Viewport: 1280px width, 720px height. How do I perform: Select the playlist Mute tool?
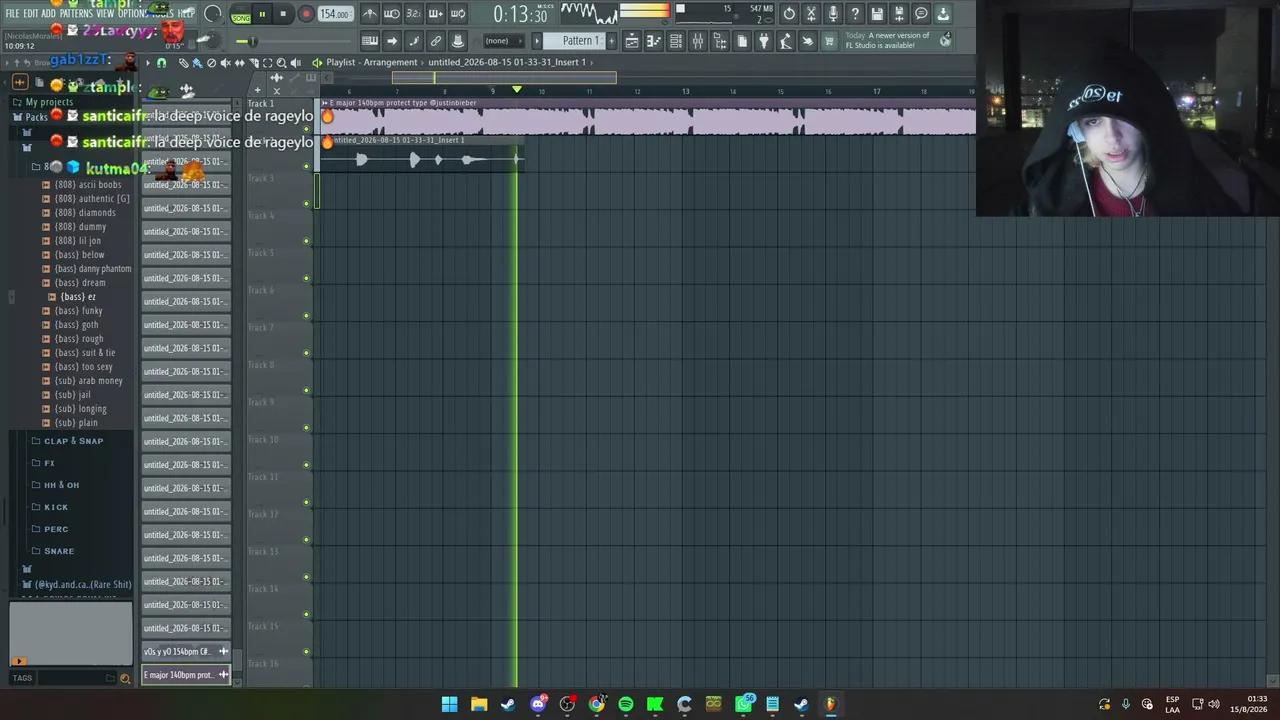pyautogui.click(x=225, y=63)
